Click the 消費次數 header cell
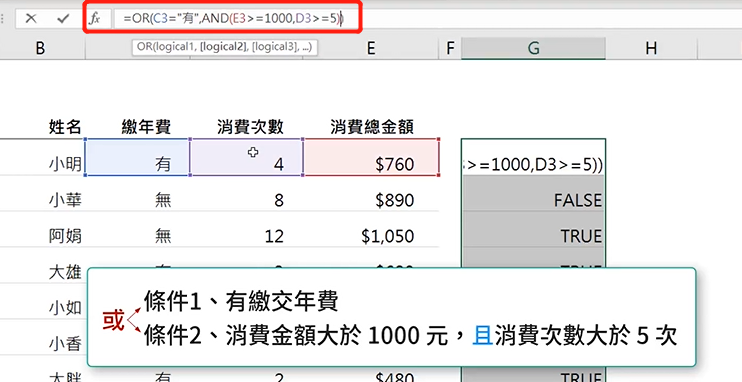Screen dimensions: 742x382 250,127
